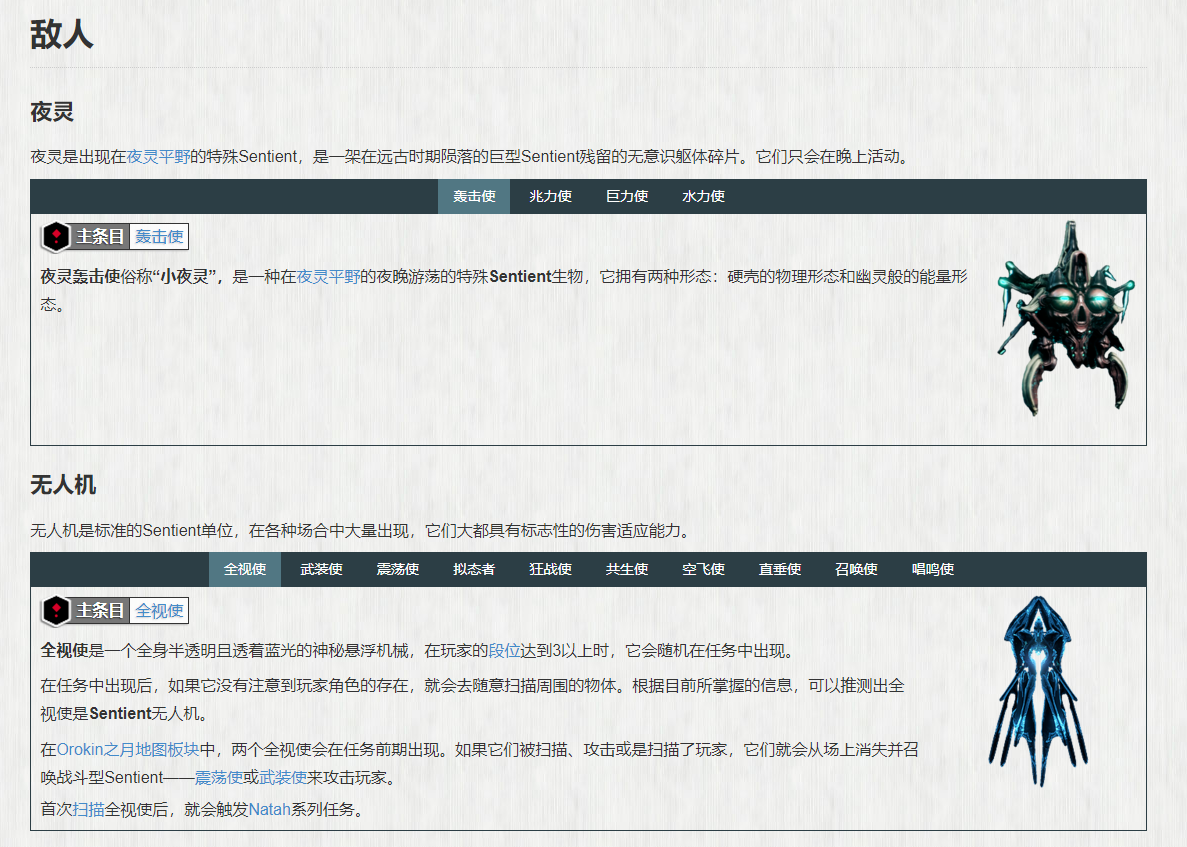1187x847 pixels.
Task: Select the 轰击使 tab
Action: tap(474, 197)
